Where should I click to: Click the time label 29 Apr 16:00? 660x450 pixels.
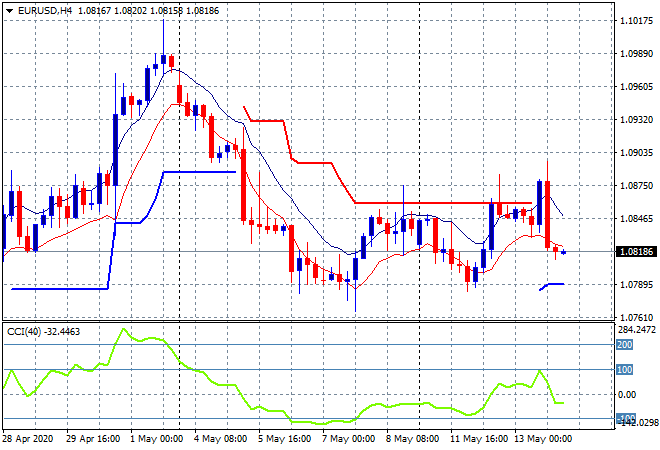tap(93, 439)
